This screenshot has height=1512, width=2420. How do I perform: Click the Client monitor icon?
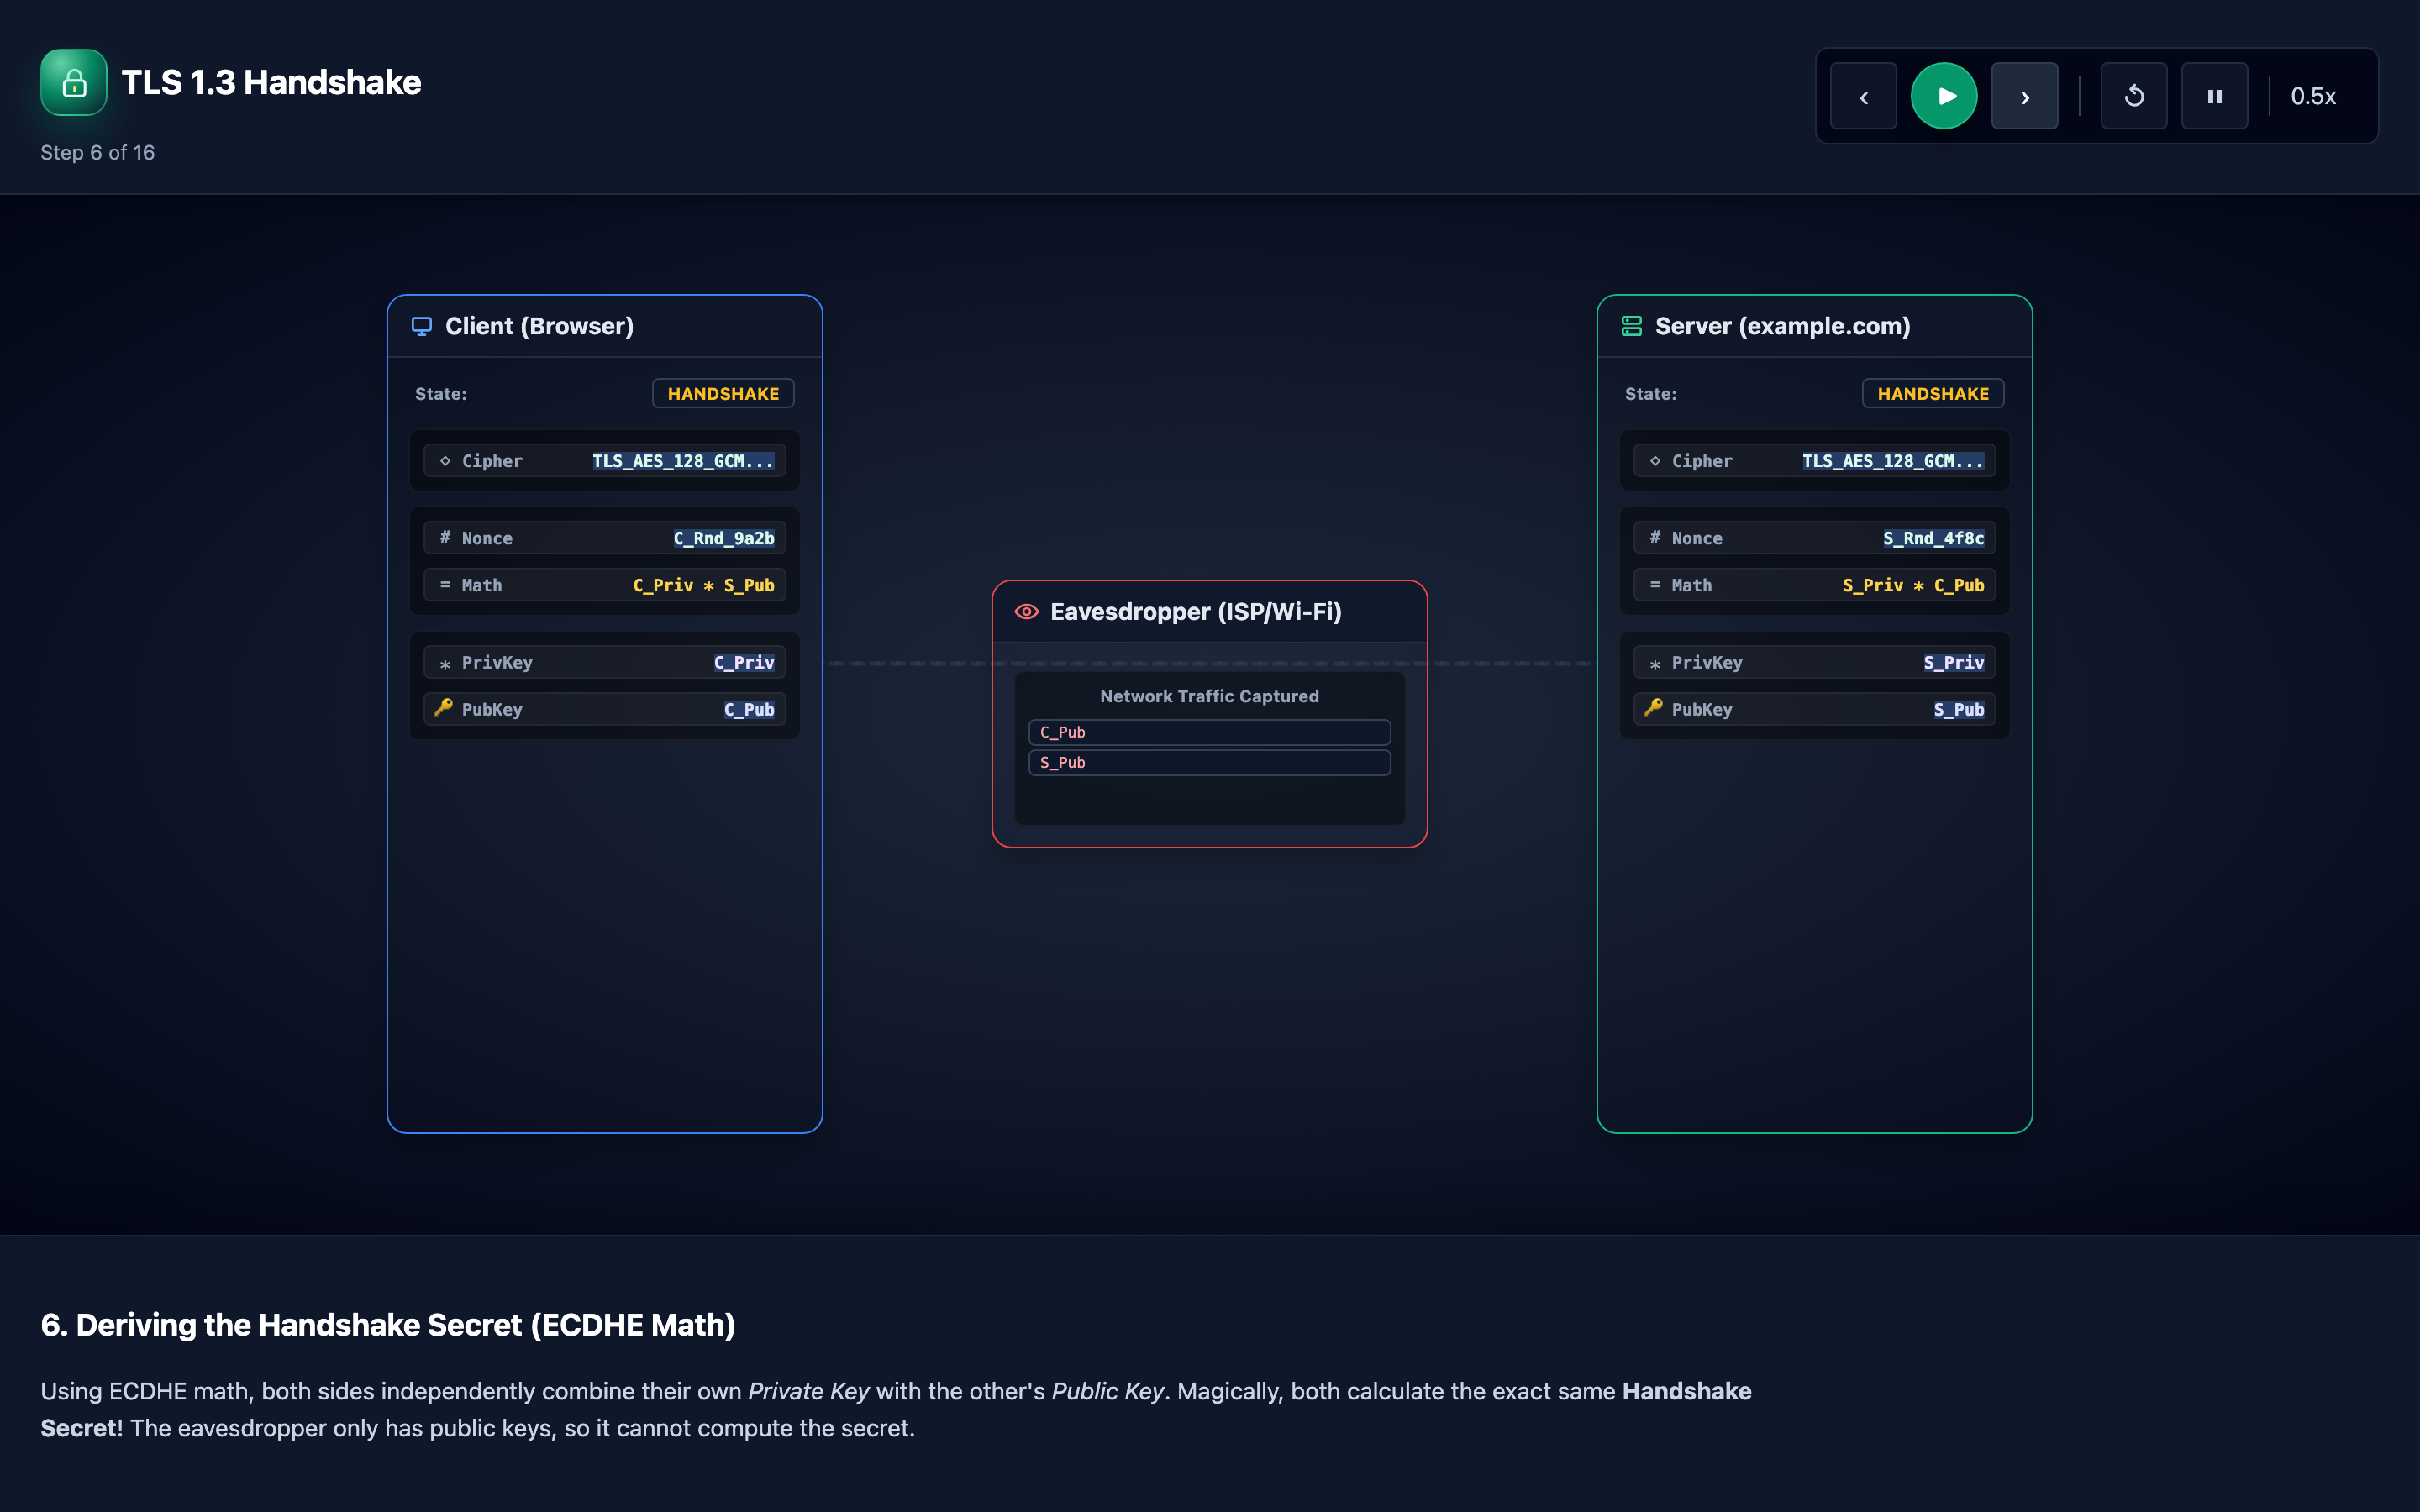[422, 326]
